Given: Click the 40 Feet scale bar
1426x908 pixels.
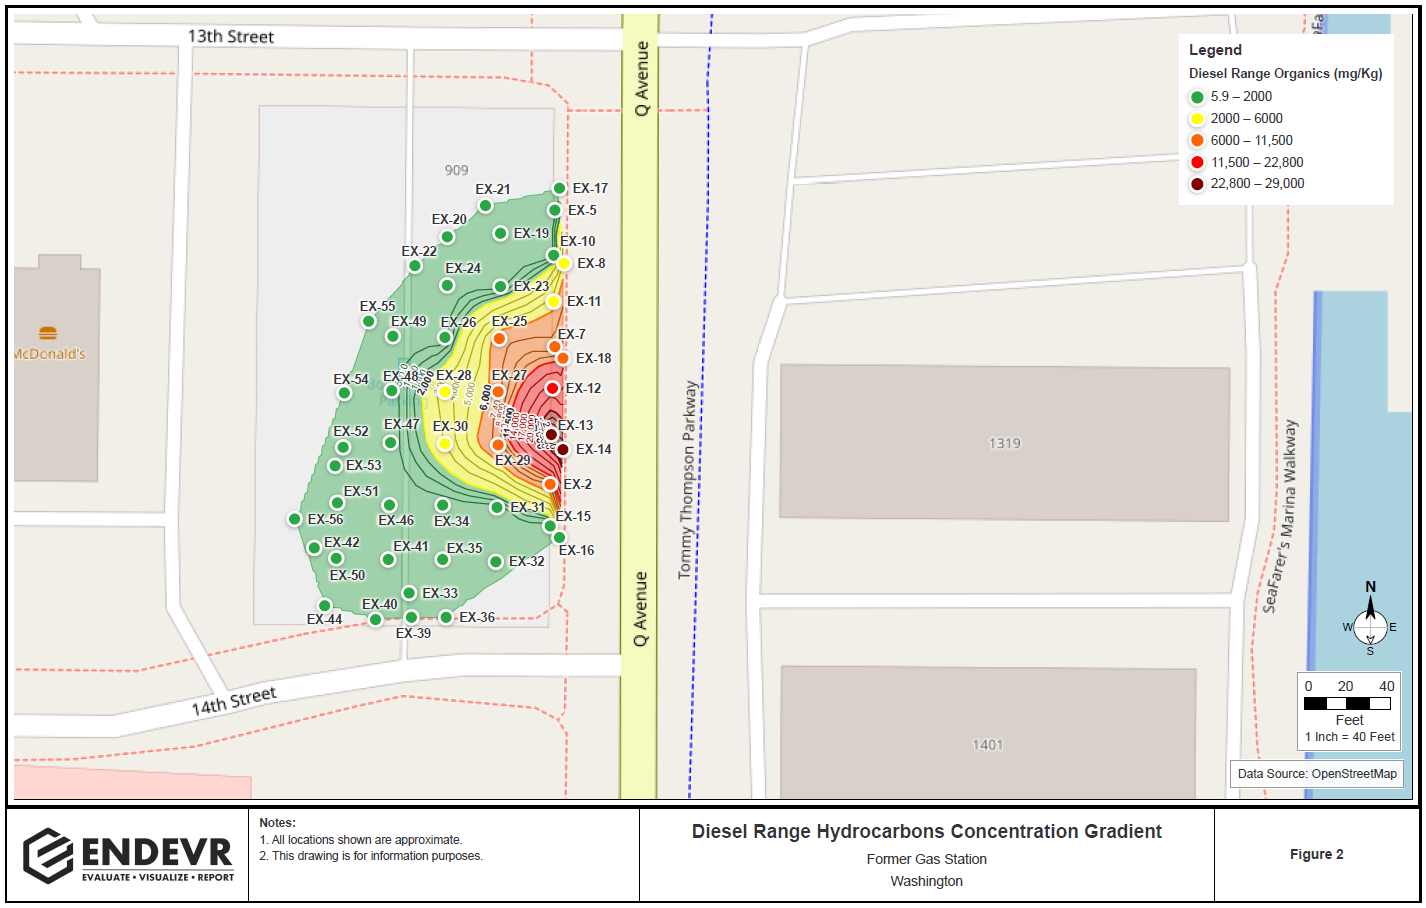Looking at the screenshot, I should coord(1348,703).
